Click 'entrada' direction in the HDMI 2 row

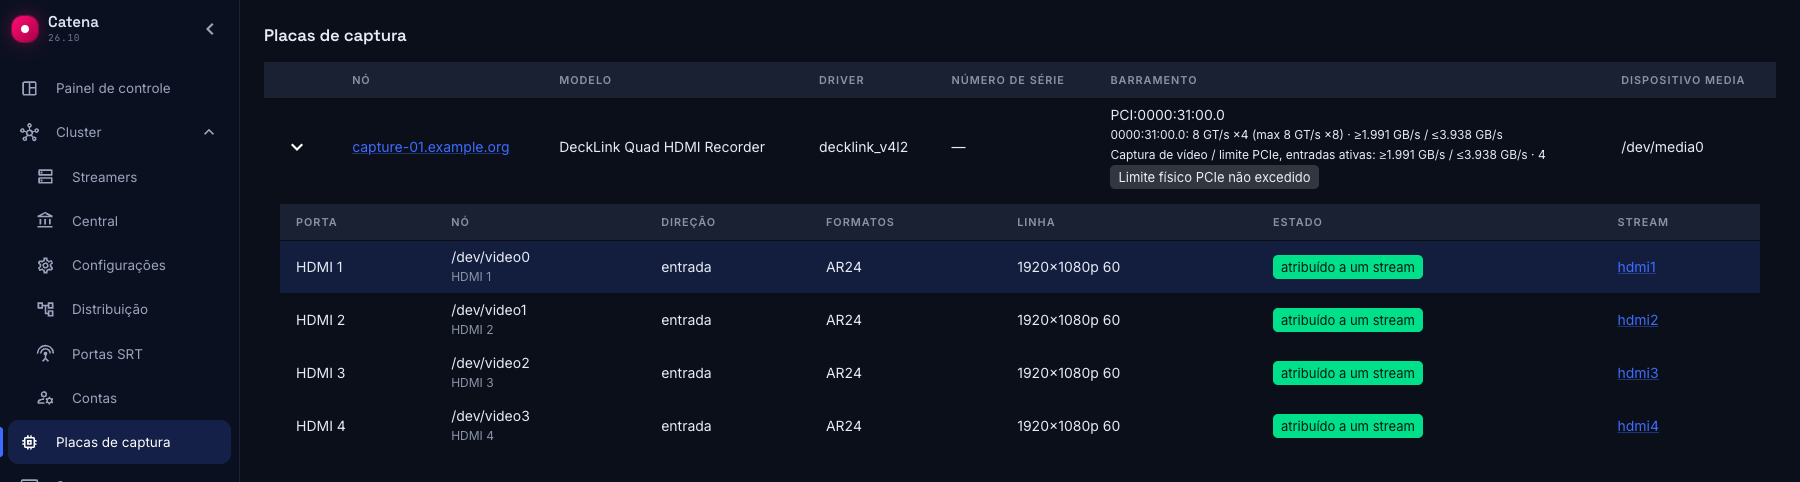(686, 320)
